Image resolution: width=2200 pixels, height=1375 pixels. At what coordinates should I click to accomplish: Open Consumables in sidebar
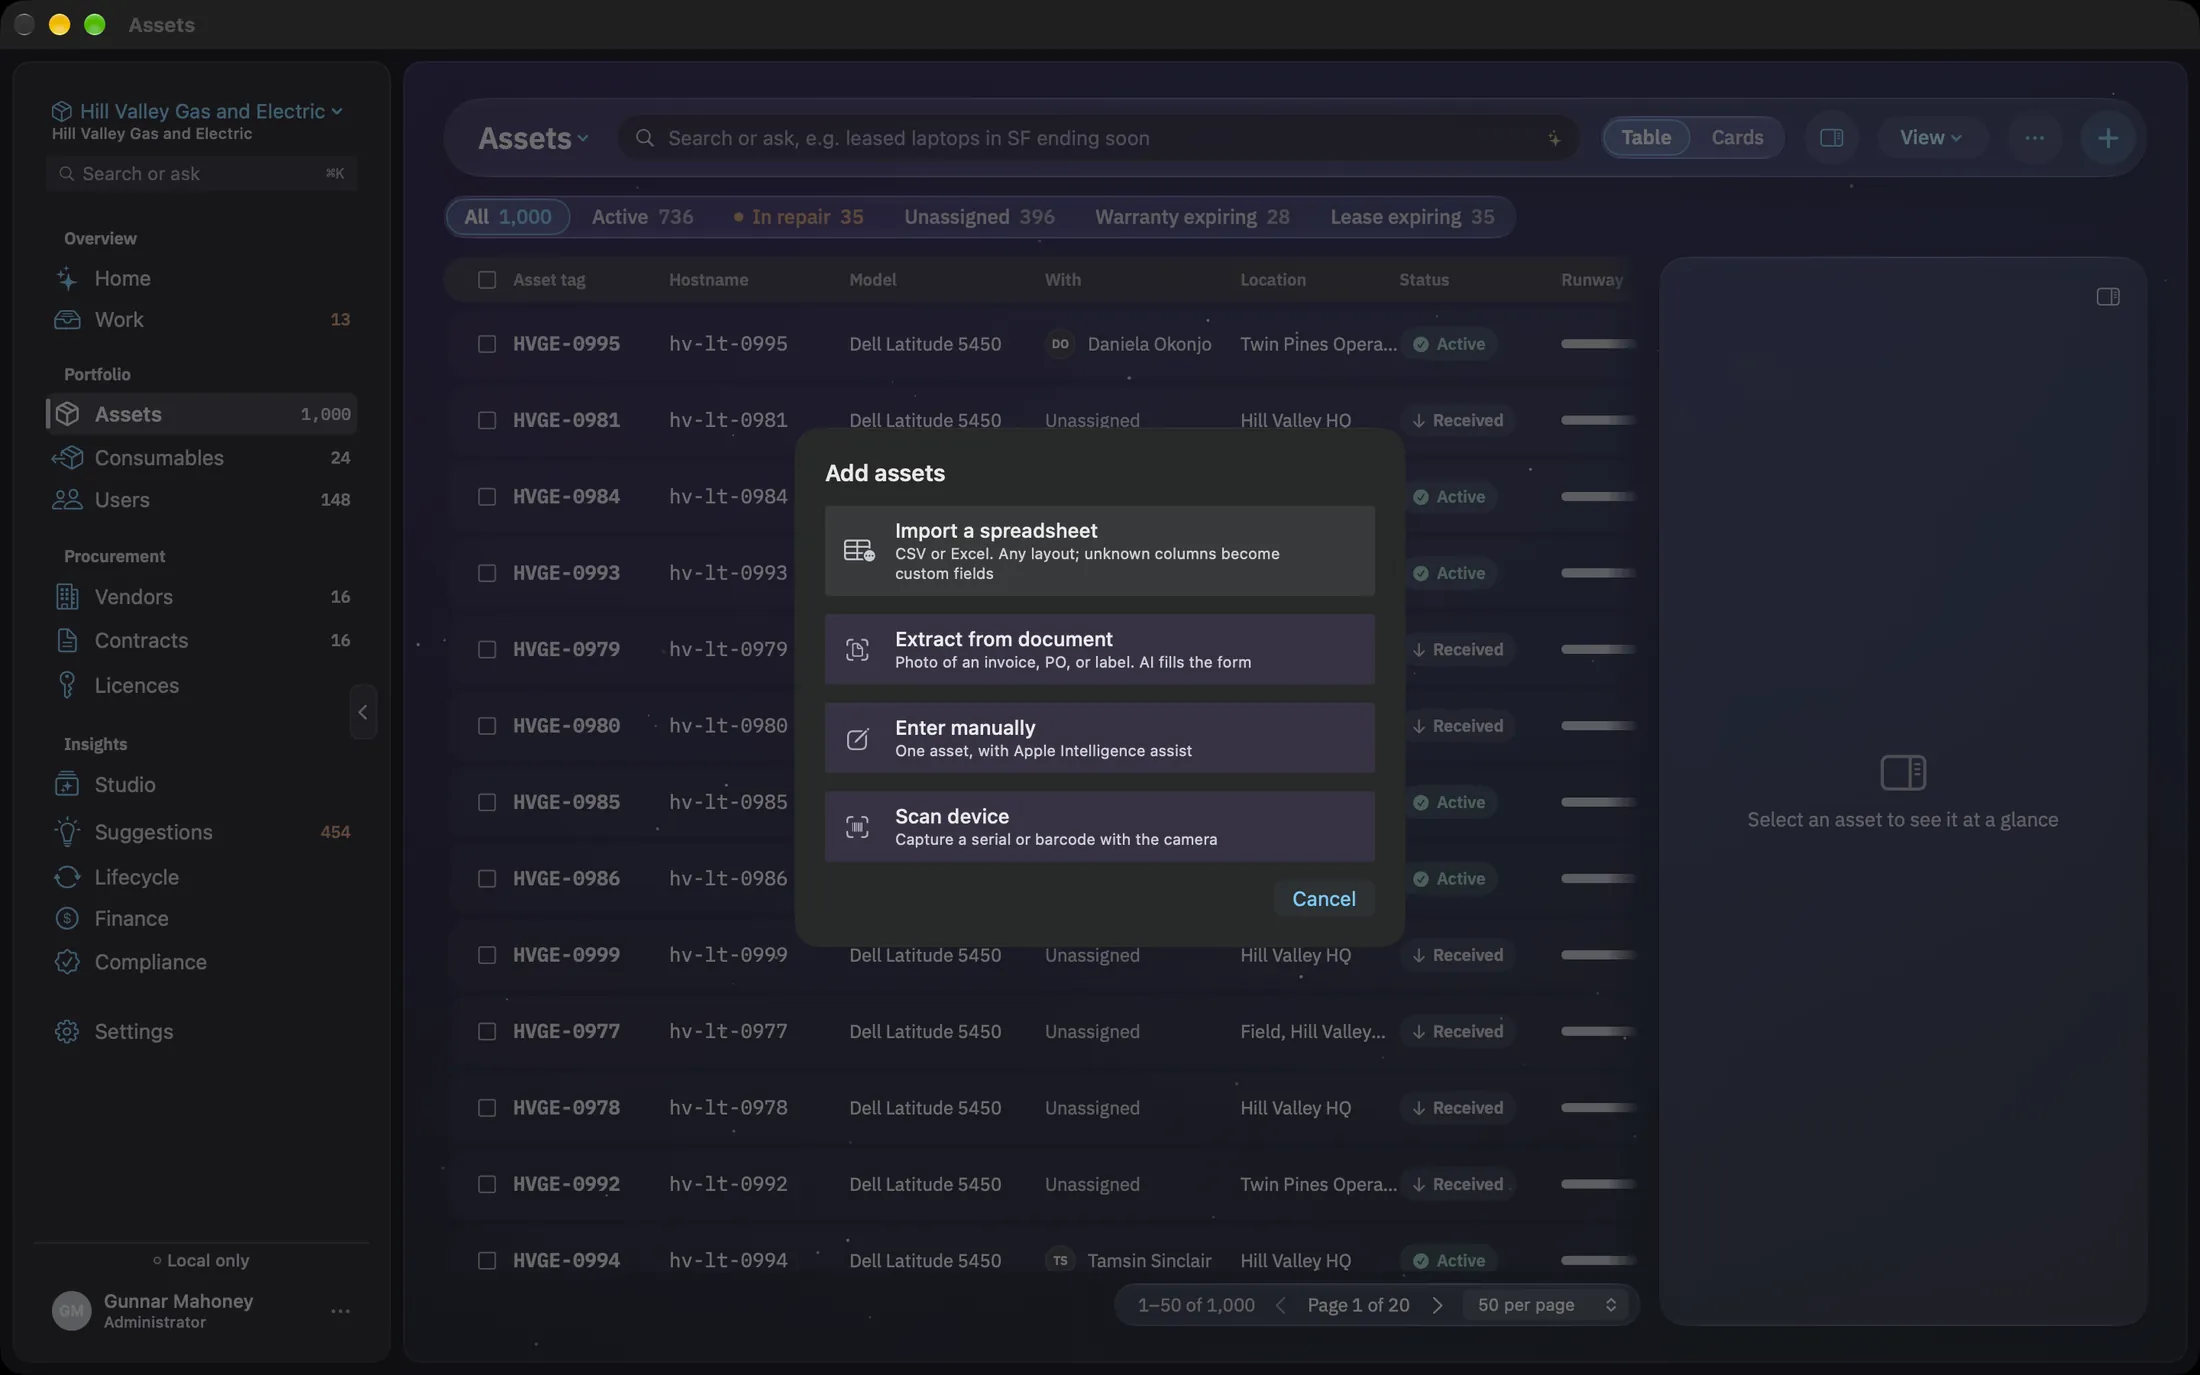(201, 458)
